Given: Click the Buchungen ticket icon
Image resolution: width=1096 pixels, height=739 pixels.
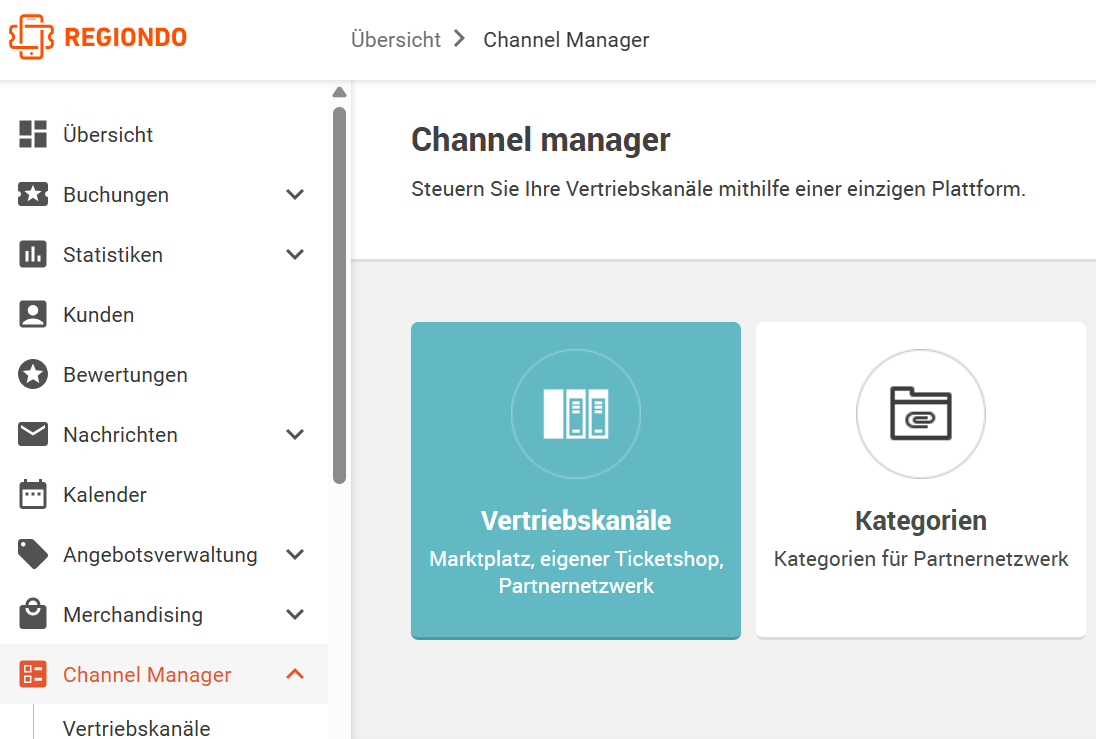Looking at the screenshot, I should (33, 194).
